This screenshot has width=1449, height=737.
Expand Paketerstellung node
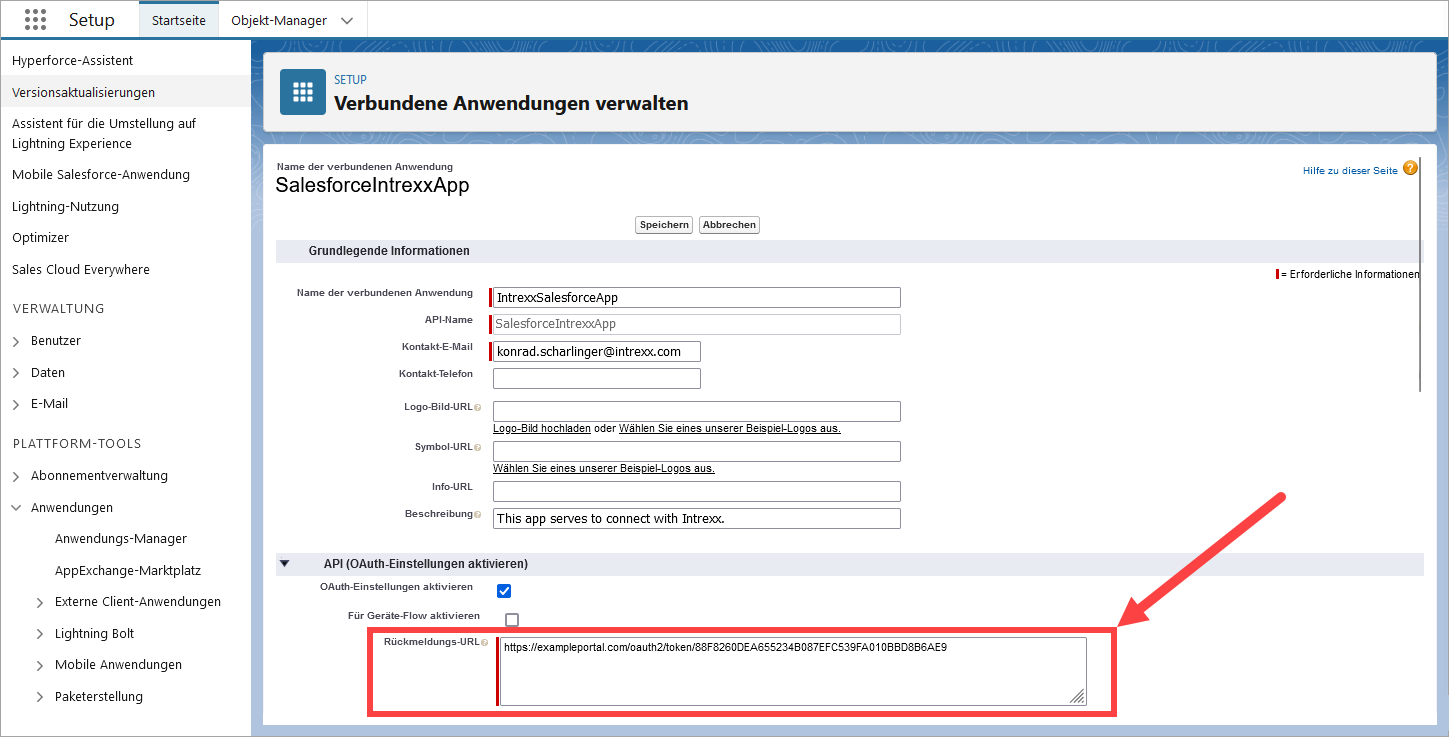(40, 697)
